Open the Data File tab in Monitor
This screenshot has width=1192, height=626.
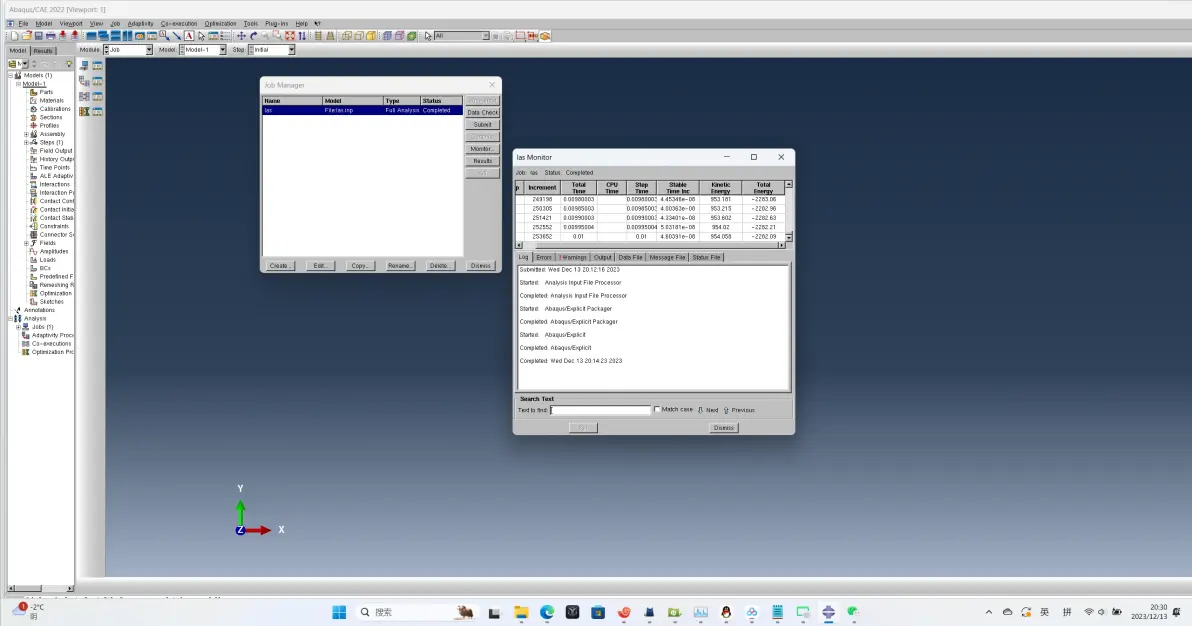[630, 257]
